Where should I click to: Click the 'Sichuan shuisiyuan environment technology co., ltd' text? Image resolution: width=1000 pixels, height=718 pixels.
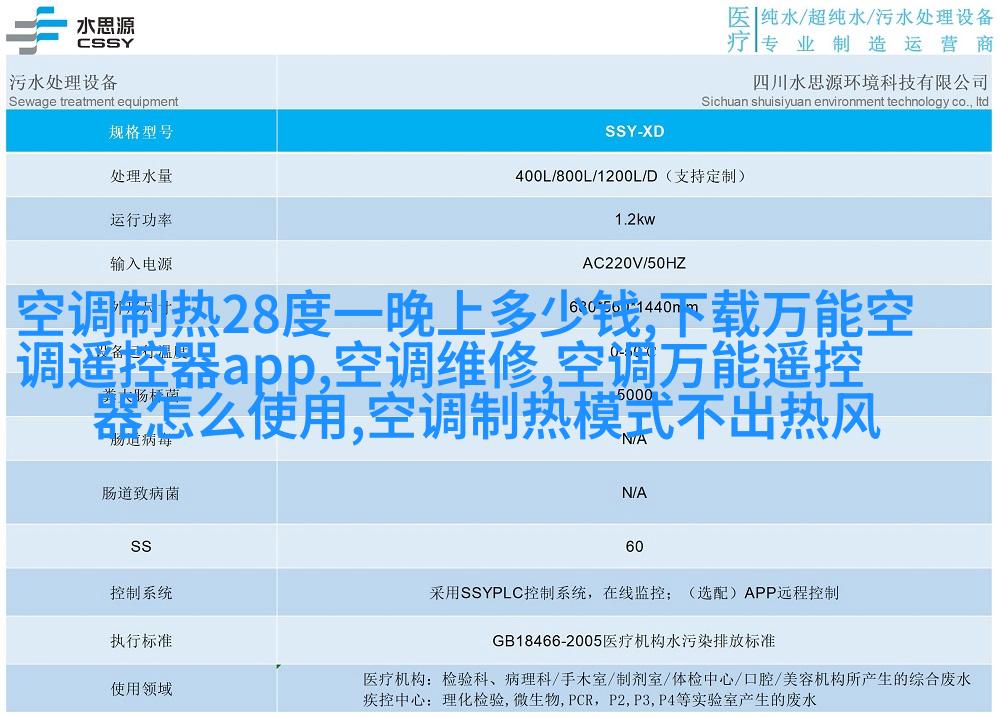(845, 101)
